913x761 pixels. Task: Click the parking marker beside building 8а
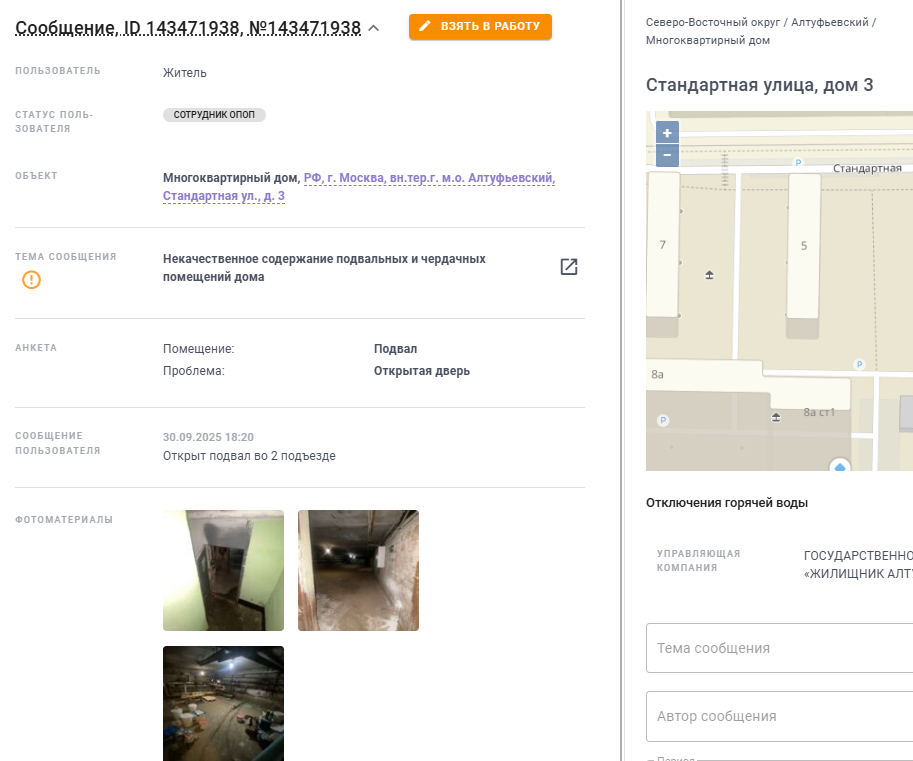(663, 420)
